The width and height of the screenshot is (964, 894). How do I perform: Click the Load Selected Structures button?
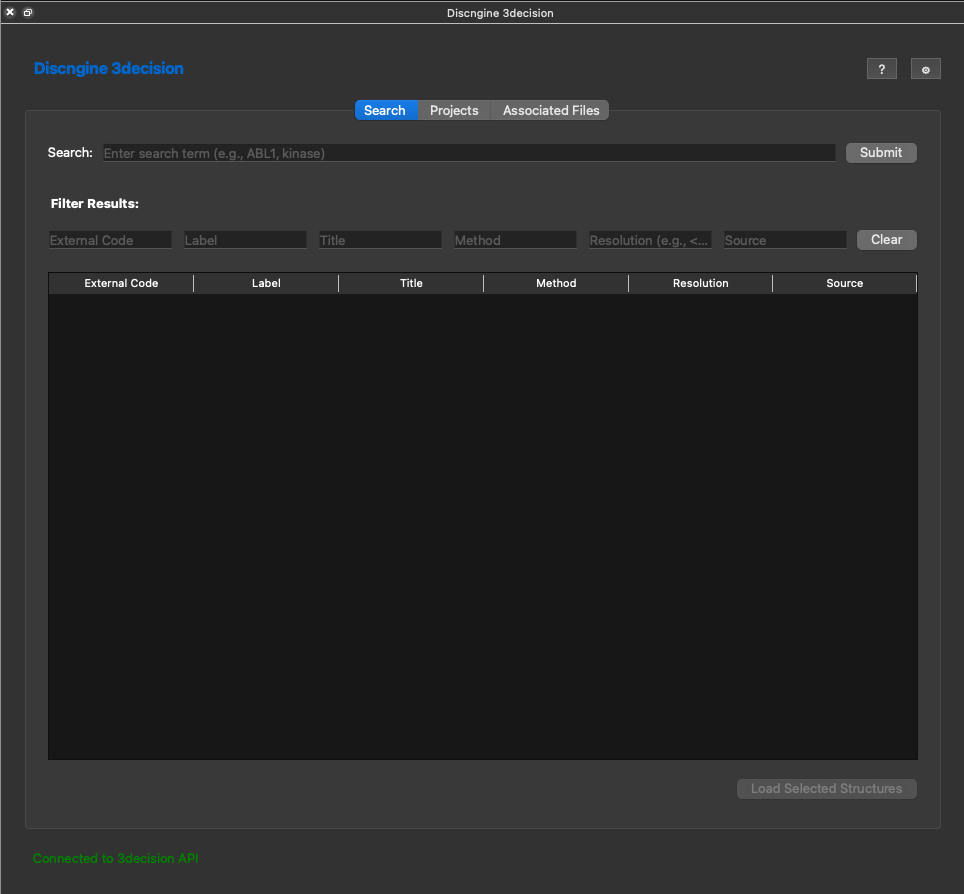pos(826,789)
